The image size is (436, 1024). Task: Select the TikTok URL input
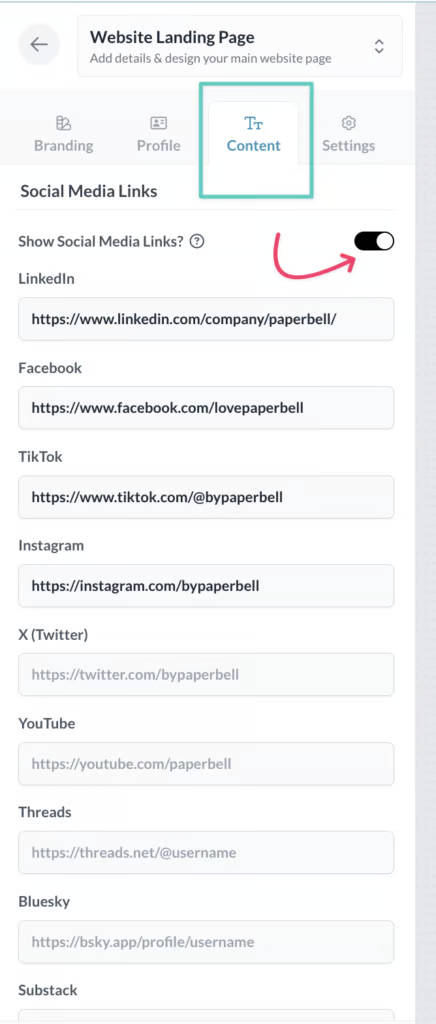coord(206,497)
